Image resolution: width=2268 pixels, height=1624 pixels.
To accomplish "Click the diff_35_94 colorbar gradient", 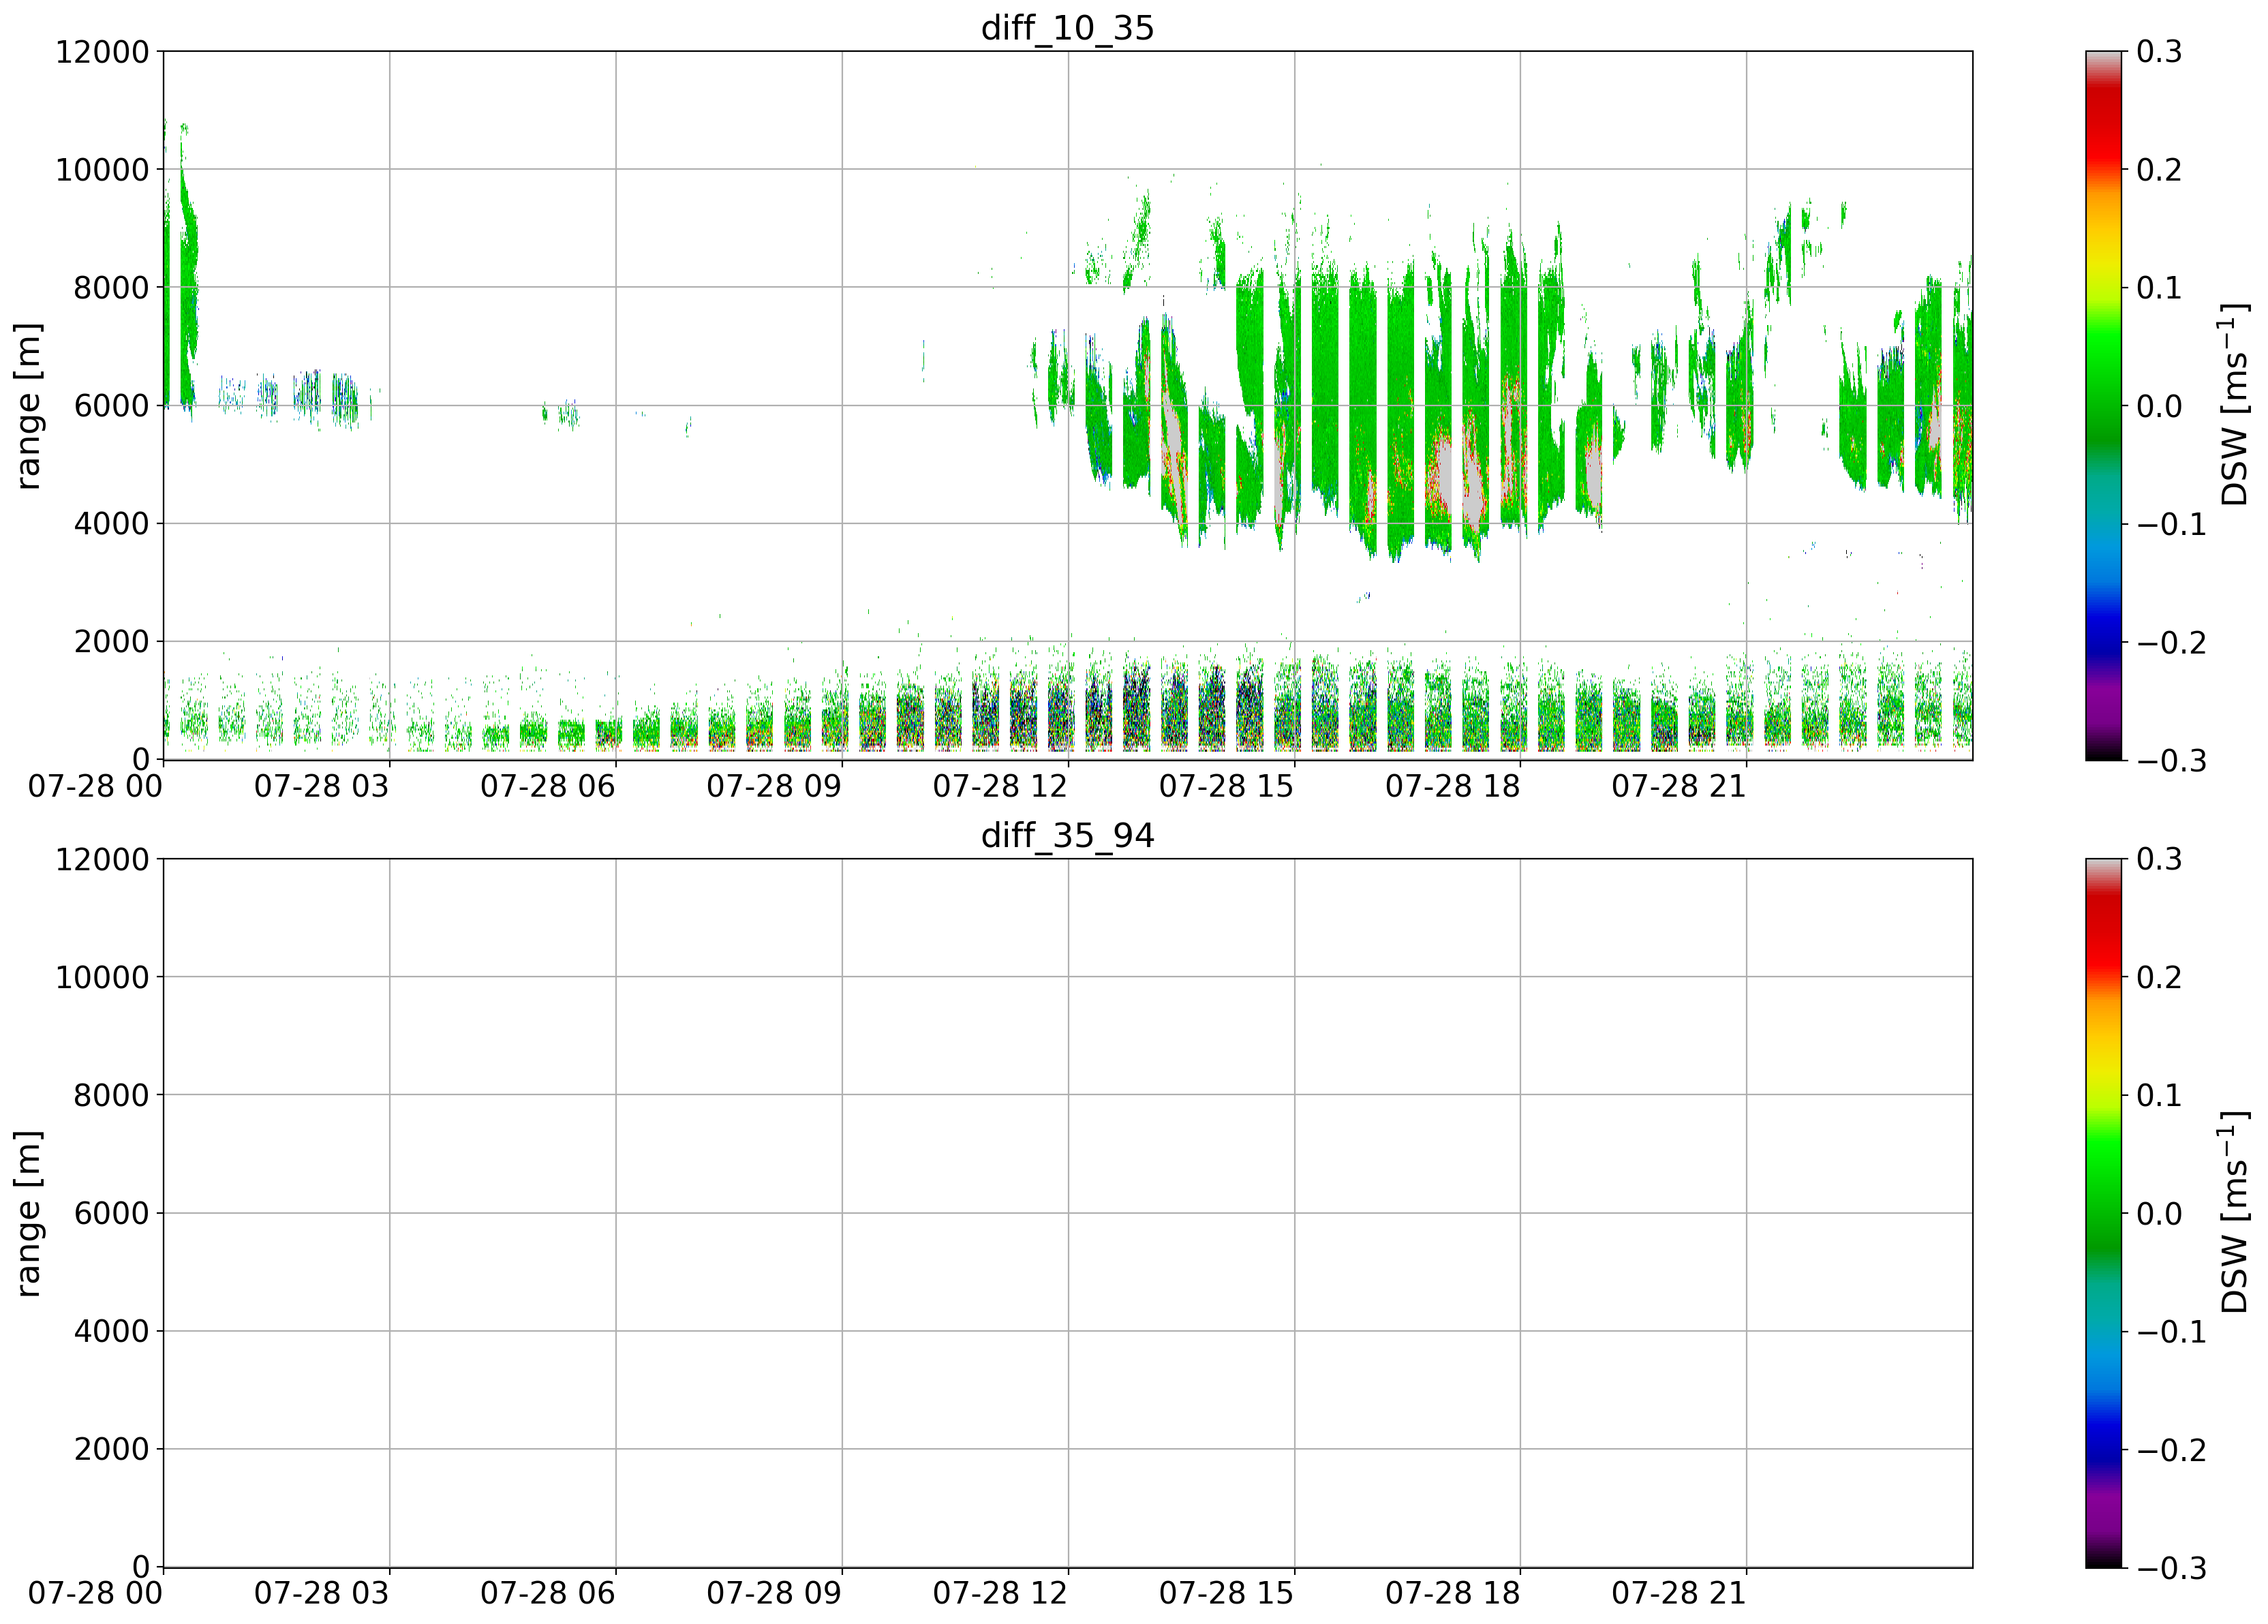I will tap(2103, 1213).
